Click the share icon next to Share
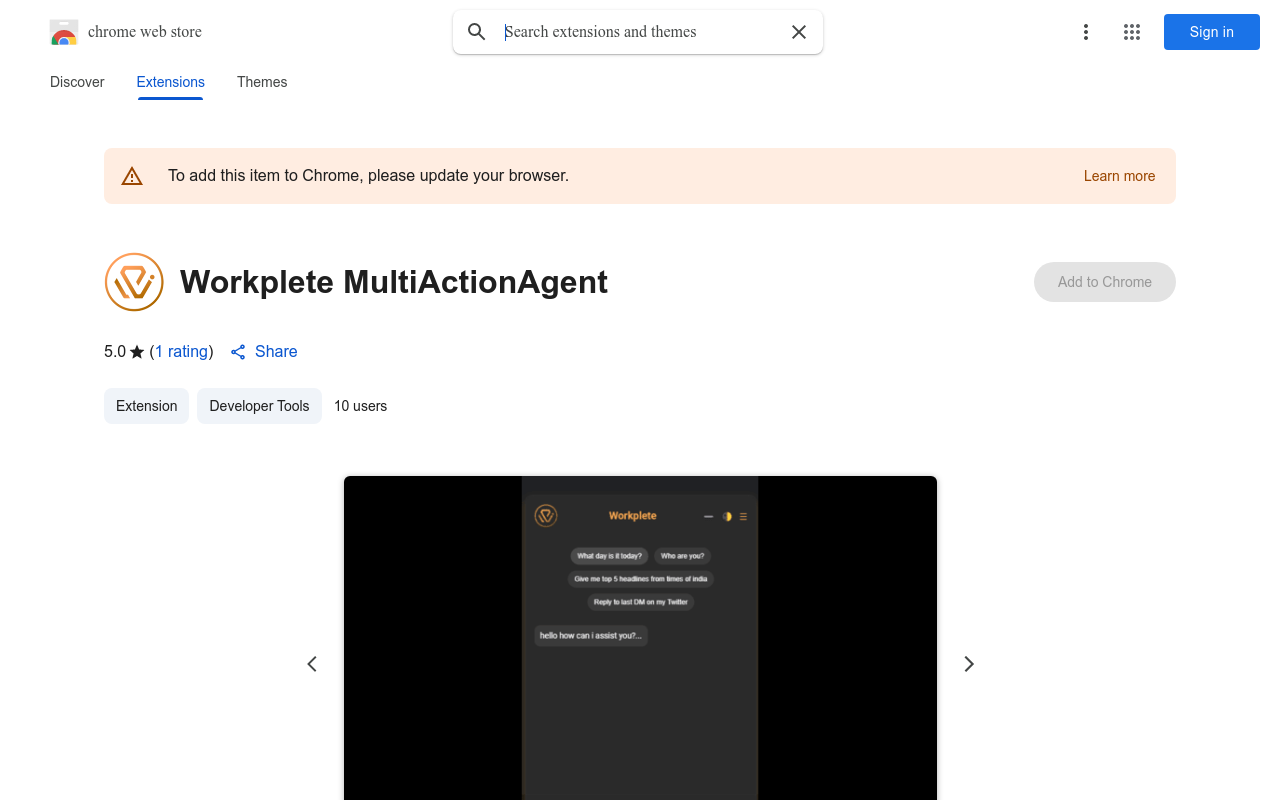1280x800 pixels. (x=238, y=352)
